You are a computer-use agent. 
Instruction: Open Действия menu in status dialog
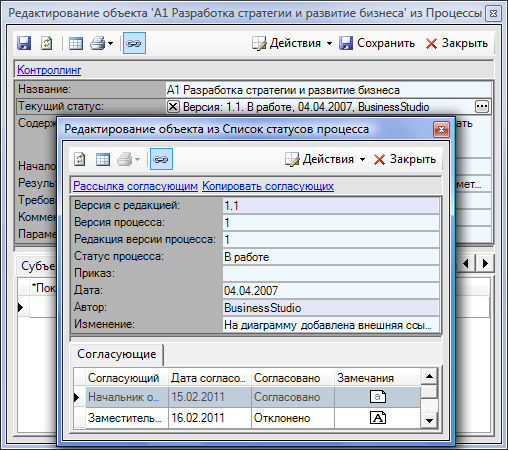pyautogui.click(x=325, y=159)
